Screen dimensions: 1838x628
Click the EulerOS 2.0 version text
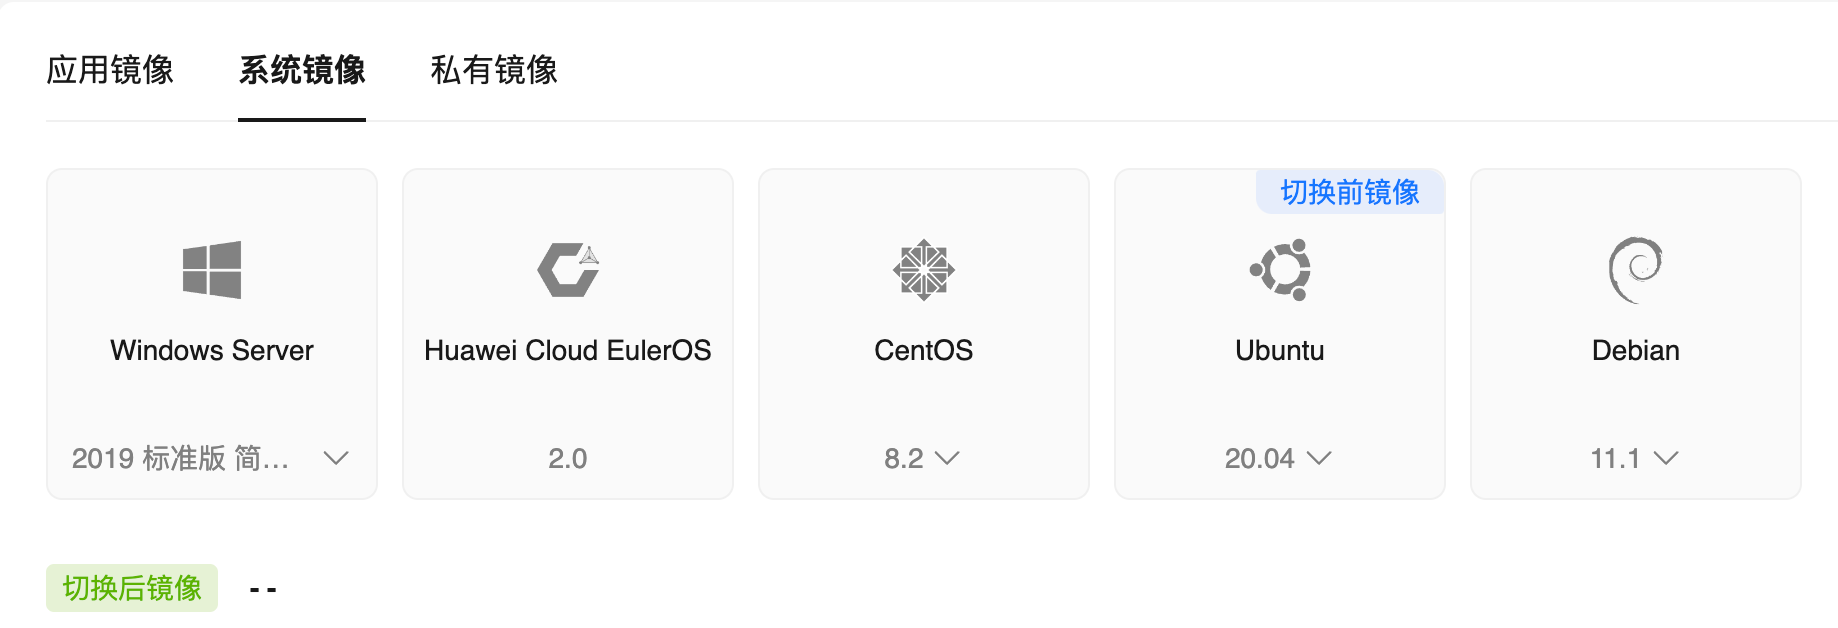[568, 458]
